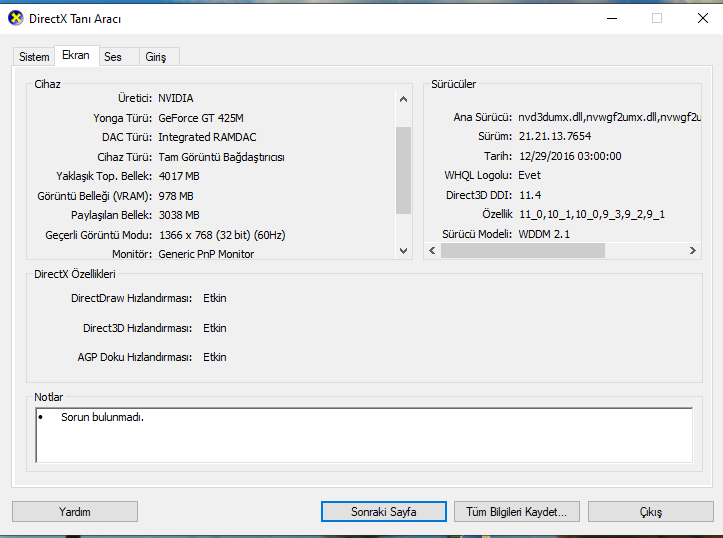Click WHQL Logolu value Evet
The height and width of the screenshot is (538, 723).
click(x=529, y=175)
